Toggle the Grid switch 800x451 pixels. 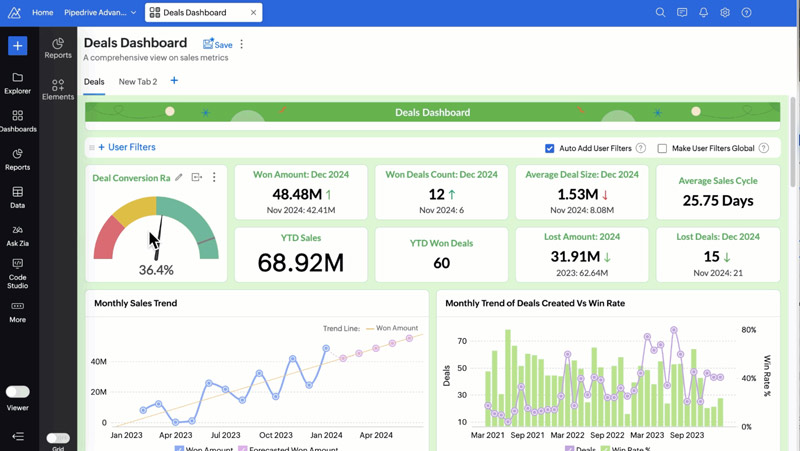click(x=58, y=438)
